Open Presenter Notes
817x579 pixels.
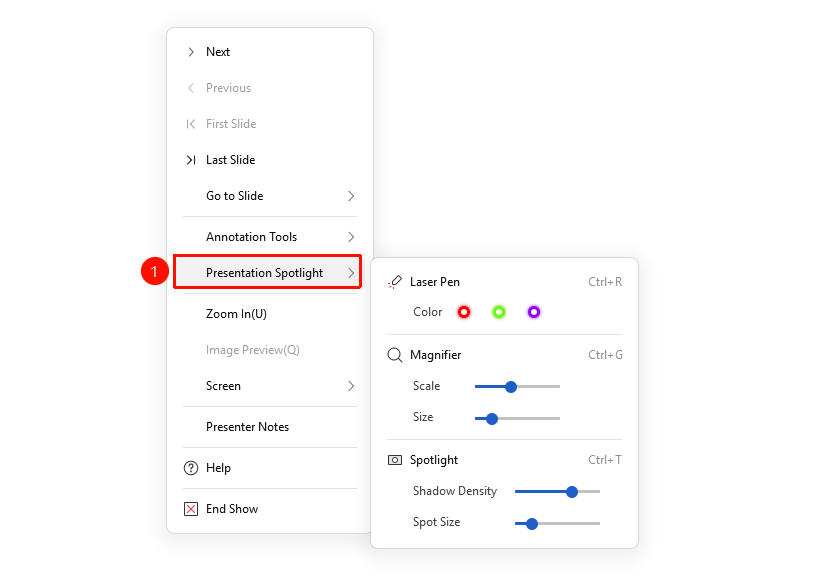[270, 427]
